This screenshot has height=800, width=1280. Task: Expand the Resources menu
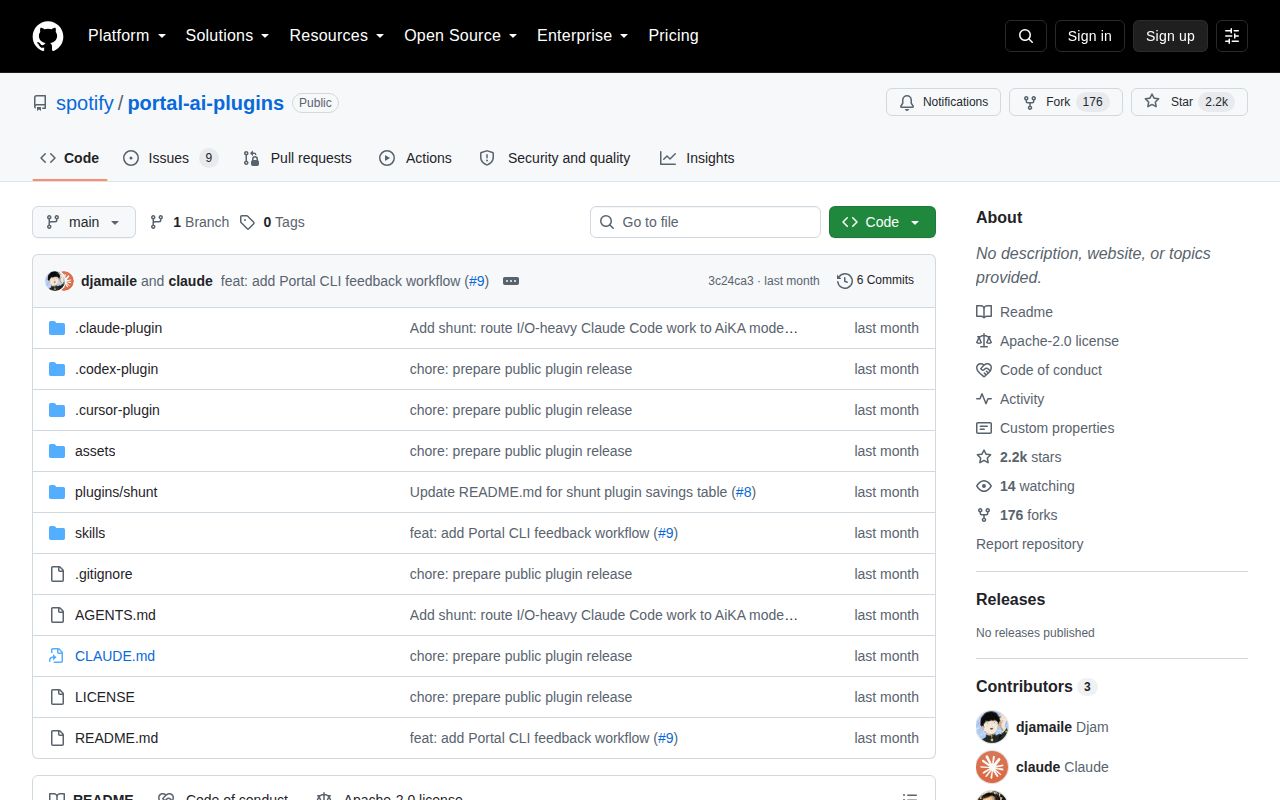click(337, 36)
